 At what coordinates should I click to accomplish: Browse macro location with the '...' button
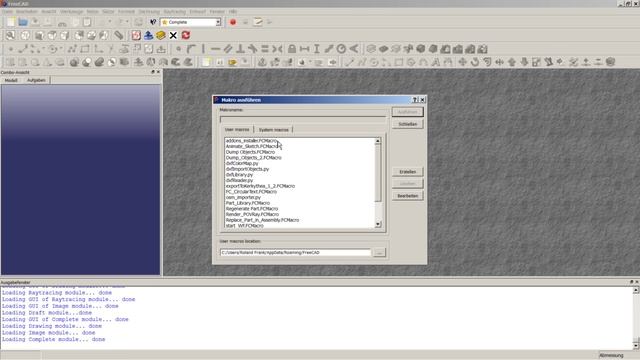[x=379, y=253]
